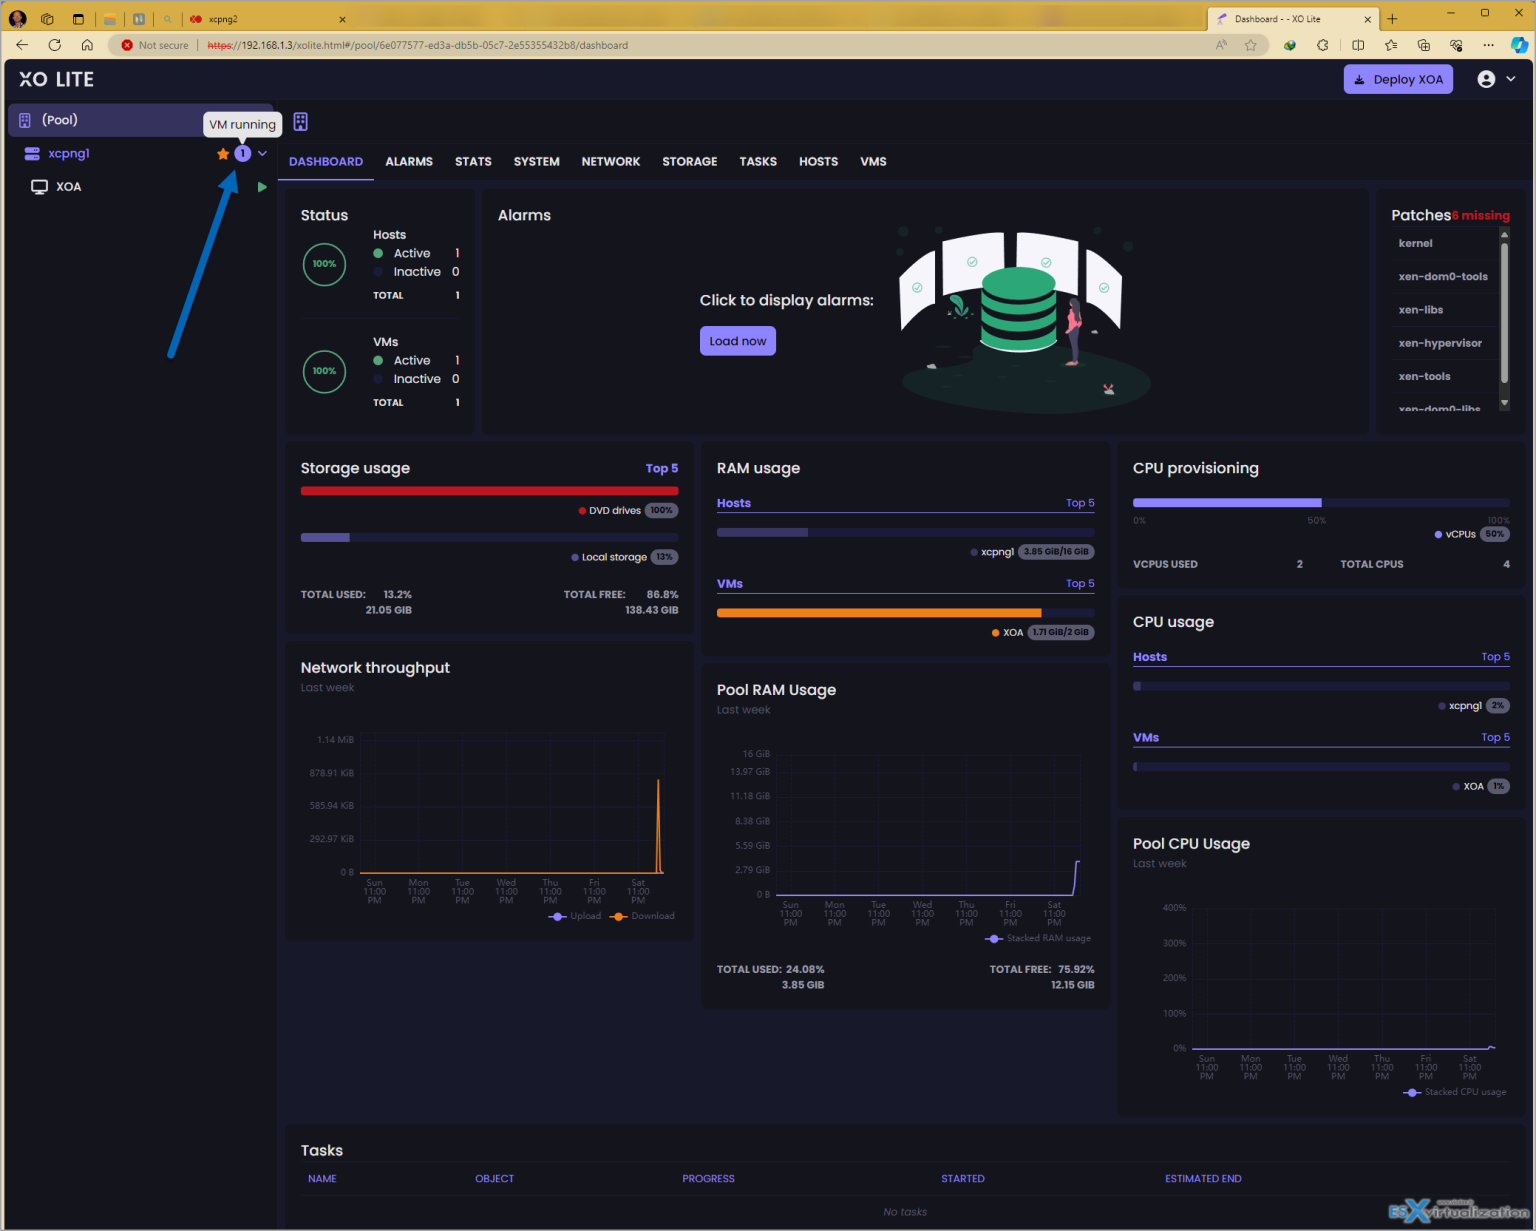The width and height of the screenshot is (1536, 1231).
Task: Open the STORAGE tab
Action: point(689,162)
